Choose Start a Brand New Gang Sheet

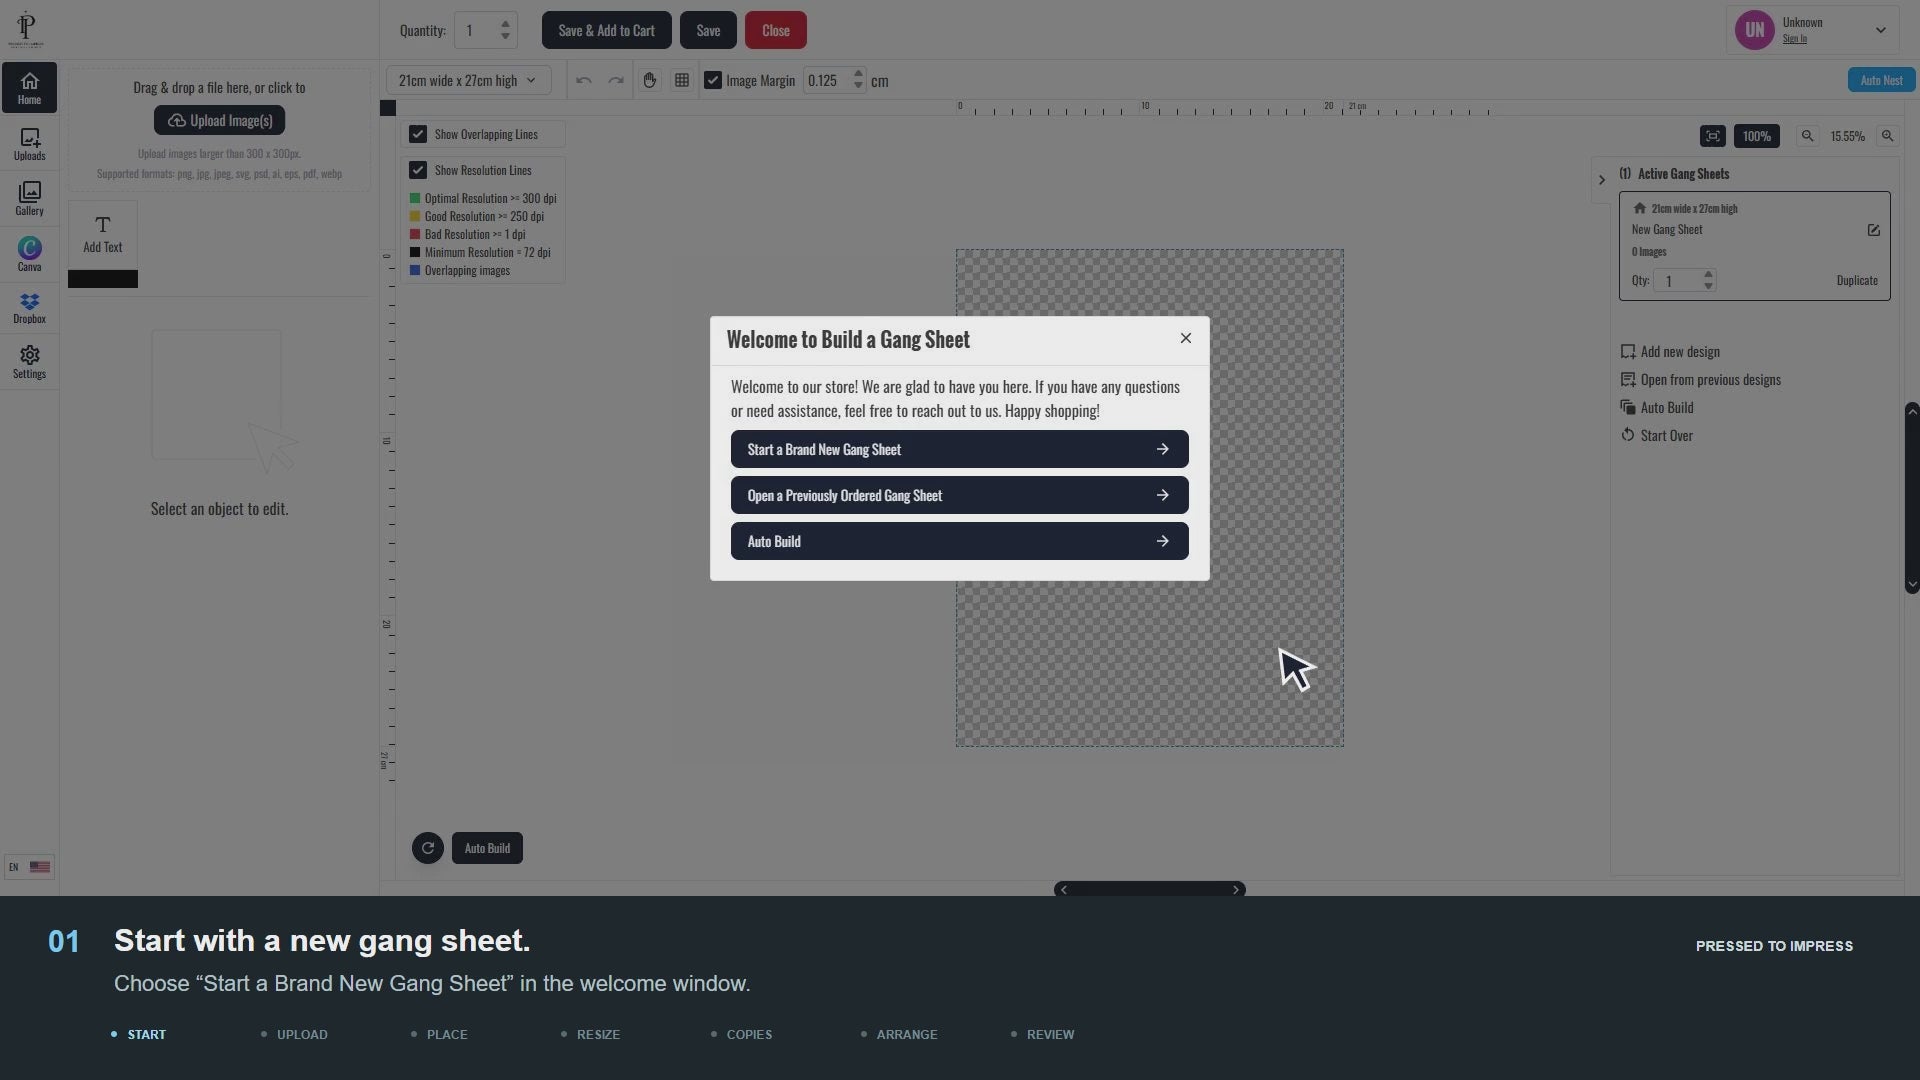[960, 449]
